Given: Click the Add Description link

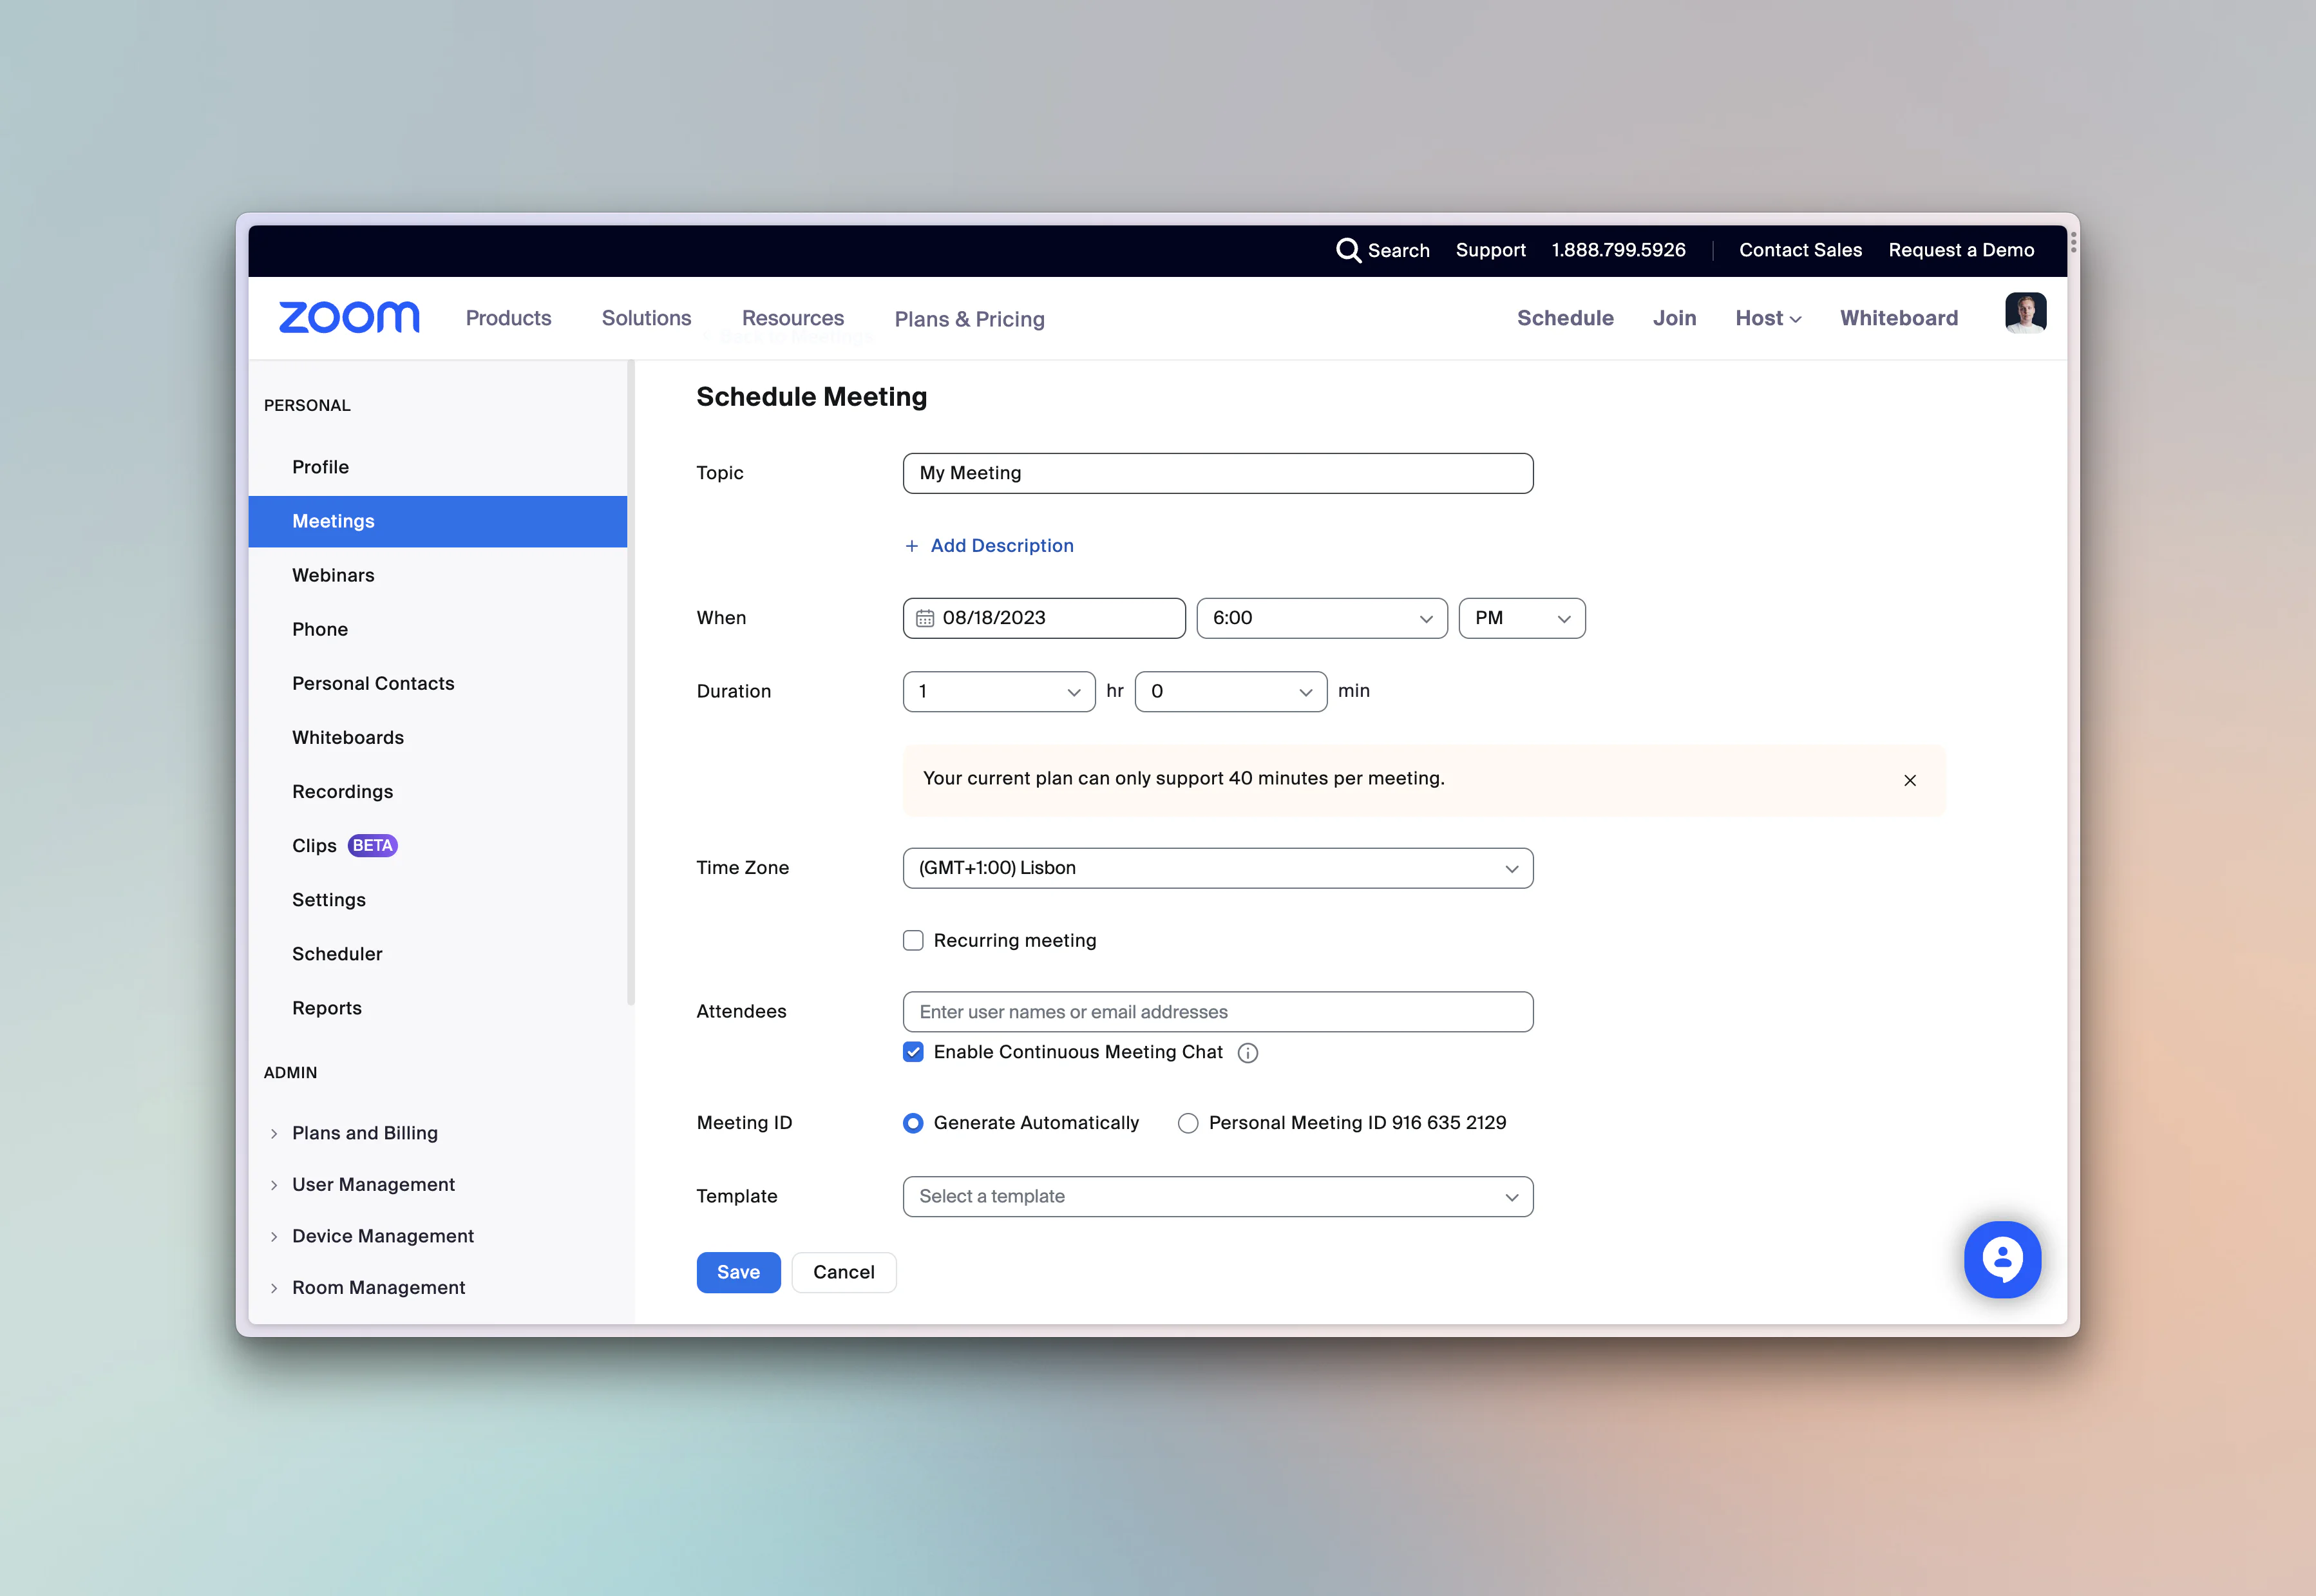Looking at the screenshot, I should tap(989, 545).
